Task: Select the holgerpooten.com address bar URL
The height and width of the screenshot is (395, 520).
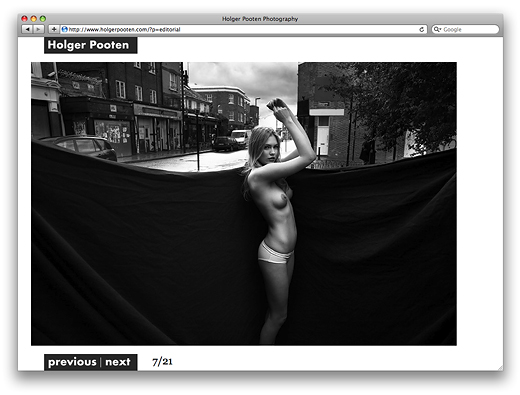Action: pos(124,30)
